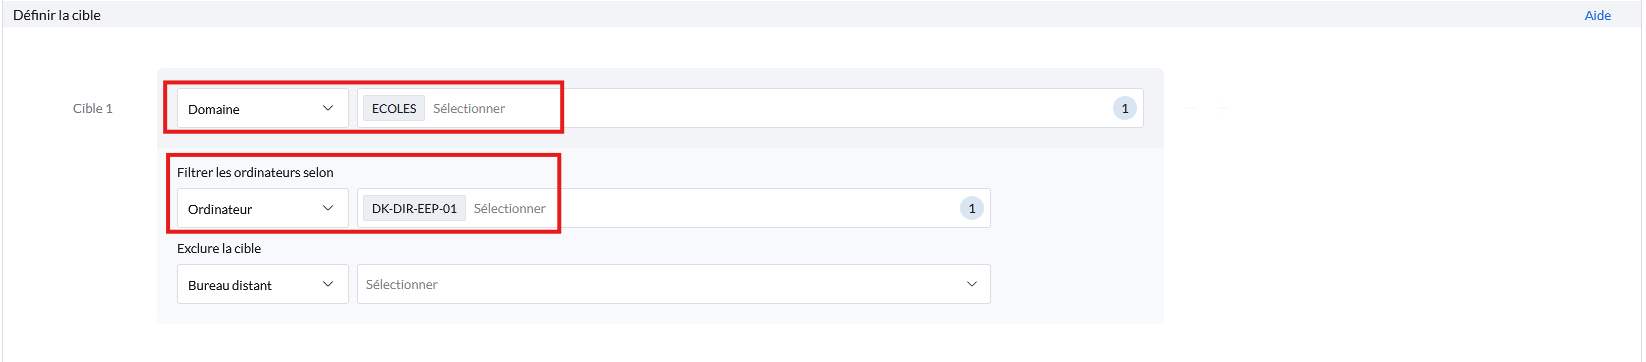
Task: Click the chevron arrow beside Bureau distant
Action: pyautogui.click(x=328, y=284)
